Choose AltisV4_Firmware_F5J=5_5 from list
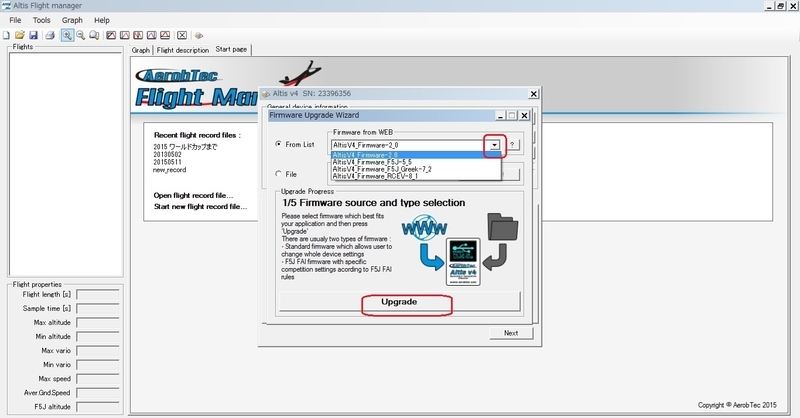Screen dimensions: 800x418 click(416, 162)
